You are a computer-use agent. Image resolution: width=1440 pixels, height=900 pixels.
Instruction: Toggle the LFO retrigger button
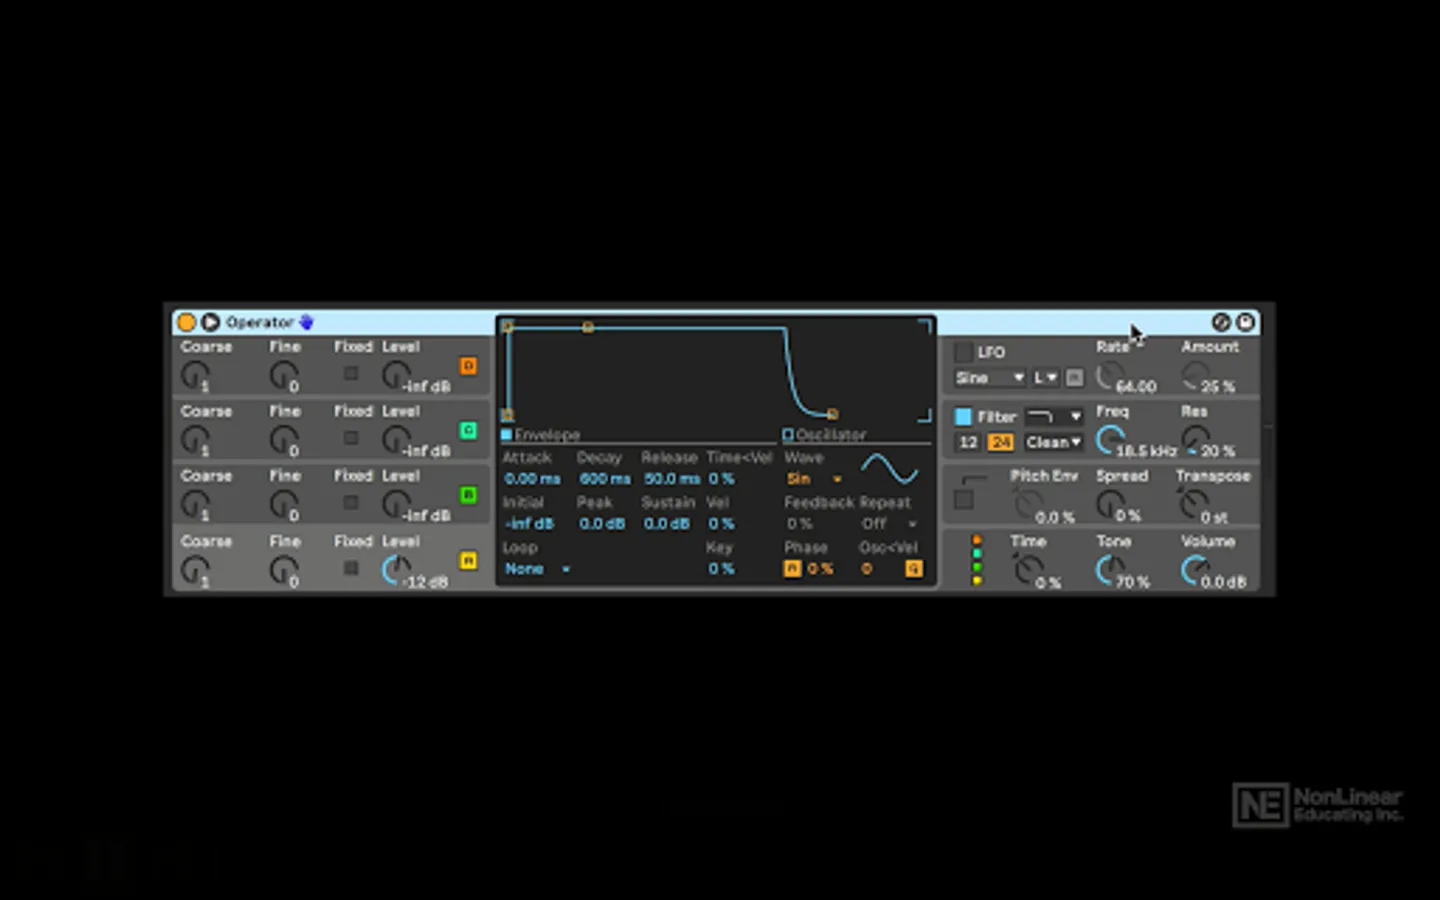[1074, 378]
